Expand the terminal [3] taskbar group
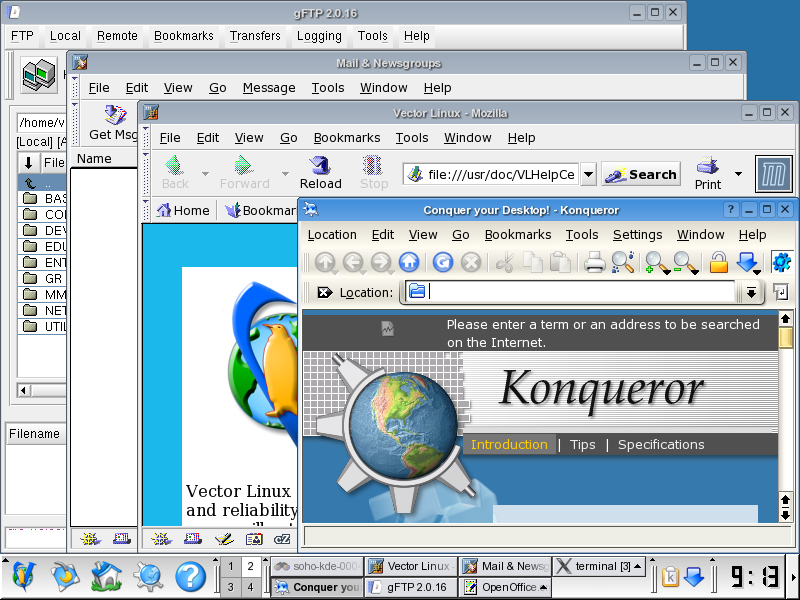Viewport: 800px width, 600px height. (638, 566)
